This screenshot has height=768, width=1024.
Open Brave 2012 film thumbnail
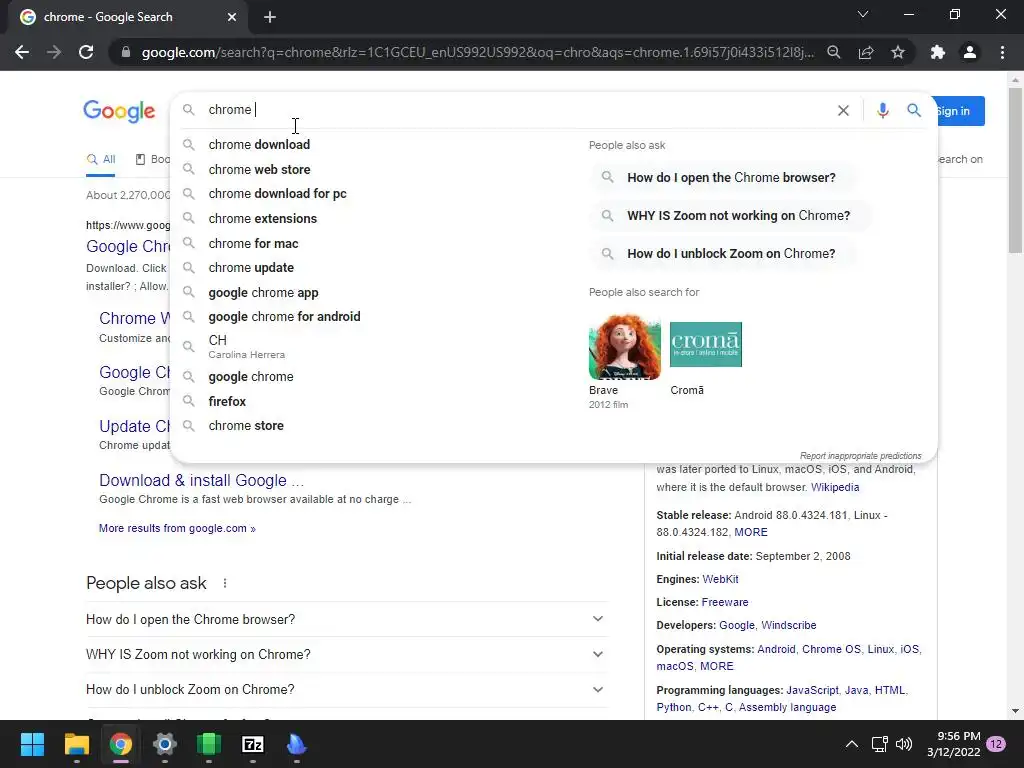click(x=624, y=347)
